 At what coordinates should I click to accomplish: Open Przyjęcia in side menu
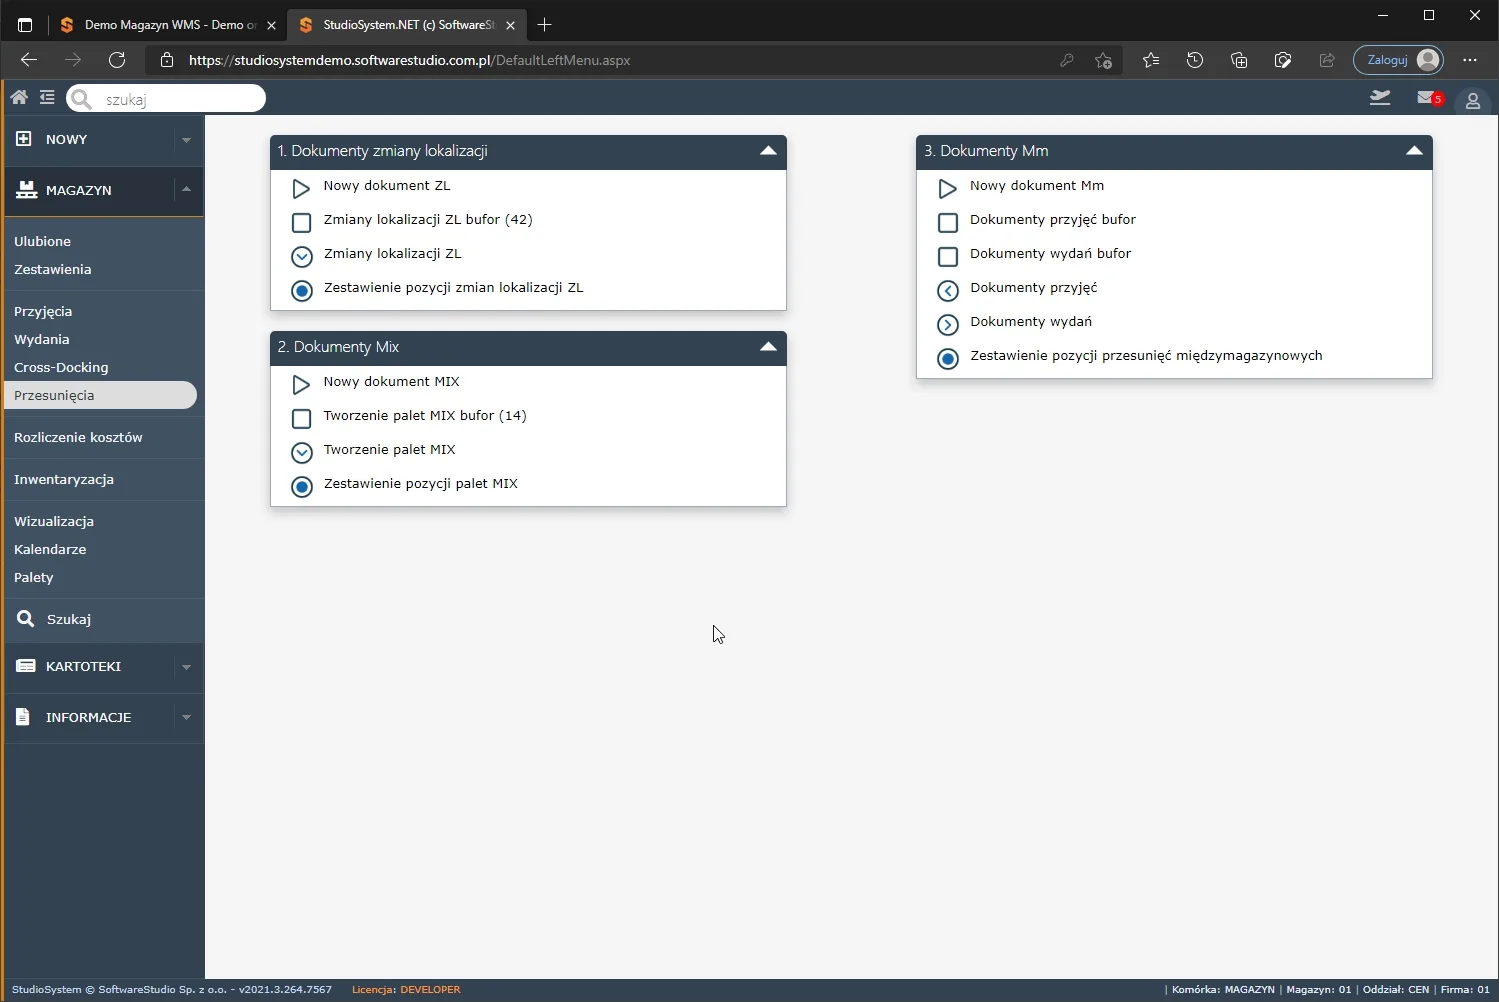point(43,311)
